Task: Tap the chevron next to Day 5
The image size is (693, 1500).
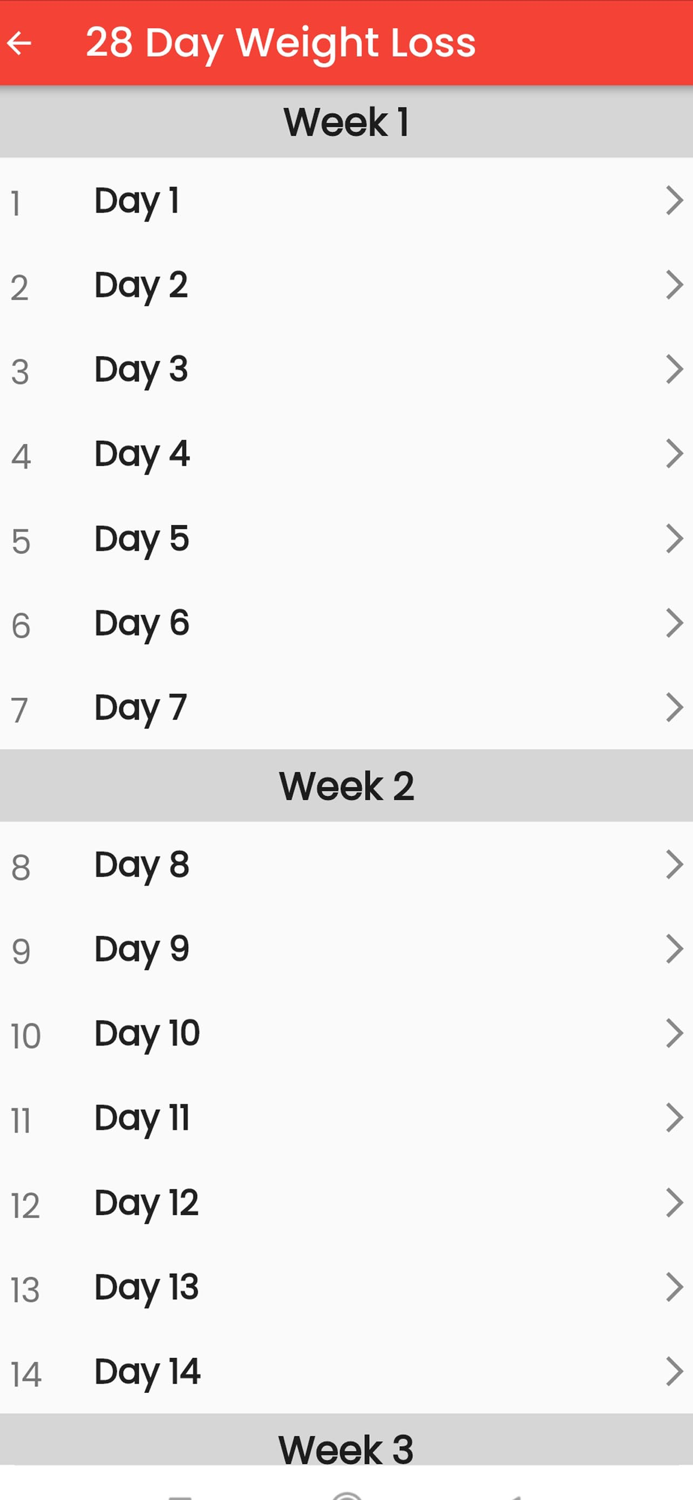Action: [674, 538]
